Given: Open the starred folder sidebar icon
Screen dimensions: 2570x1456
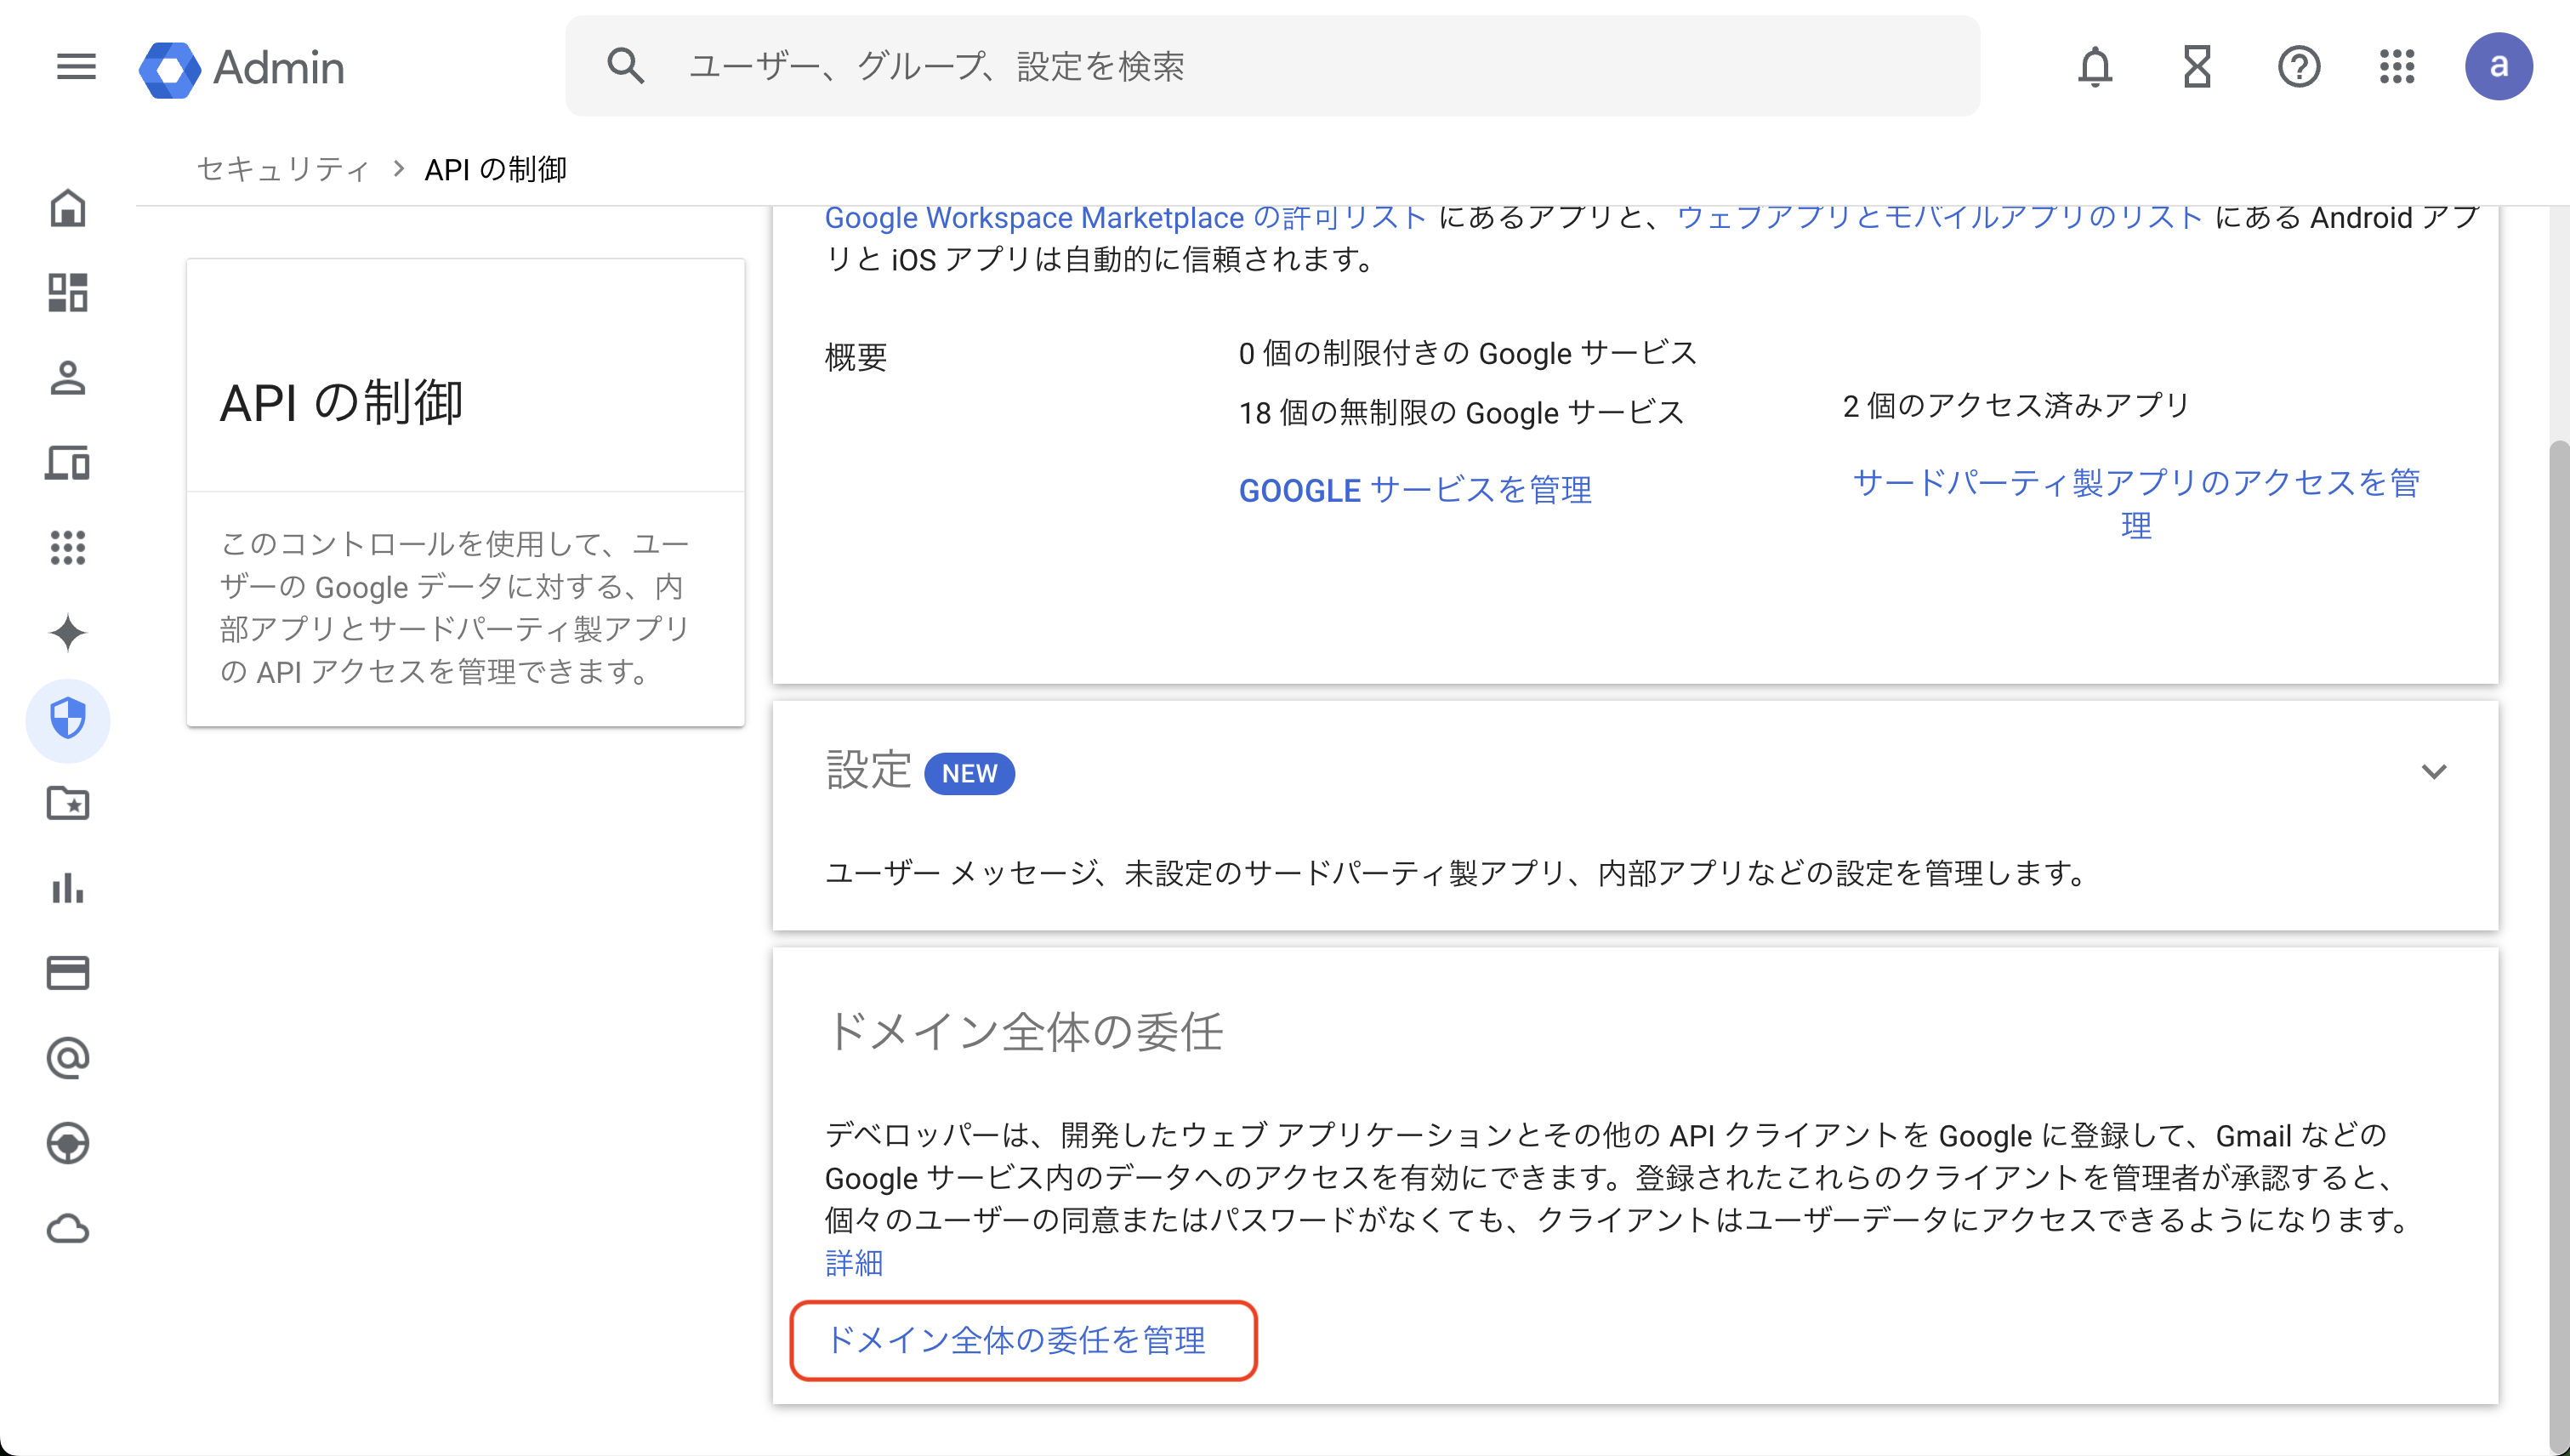Looking at the screenshot, I should 68,803.
